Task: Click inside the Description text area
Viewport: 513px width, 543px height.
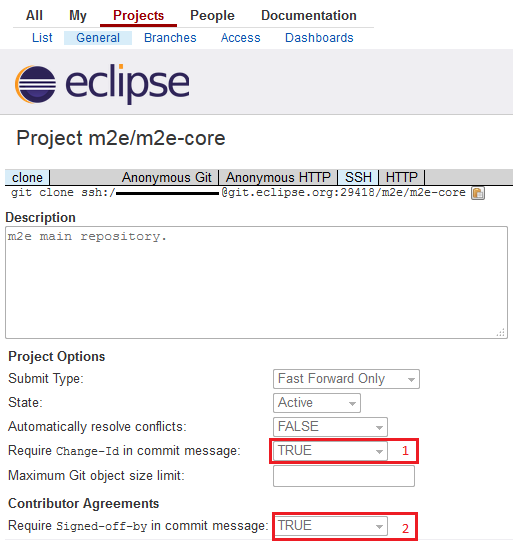Action: click(x=256, y=282)
